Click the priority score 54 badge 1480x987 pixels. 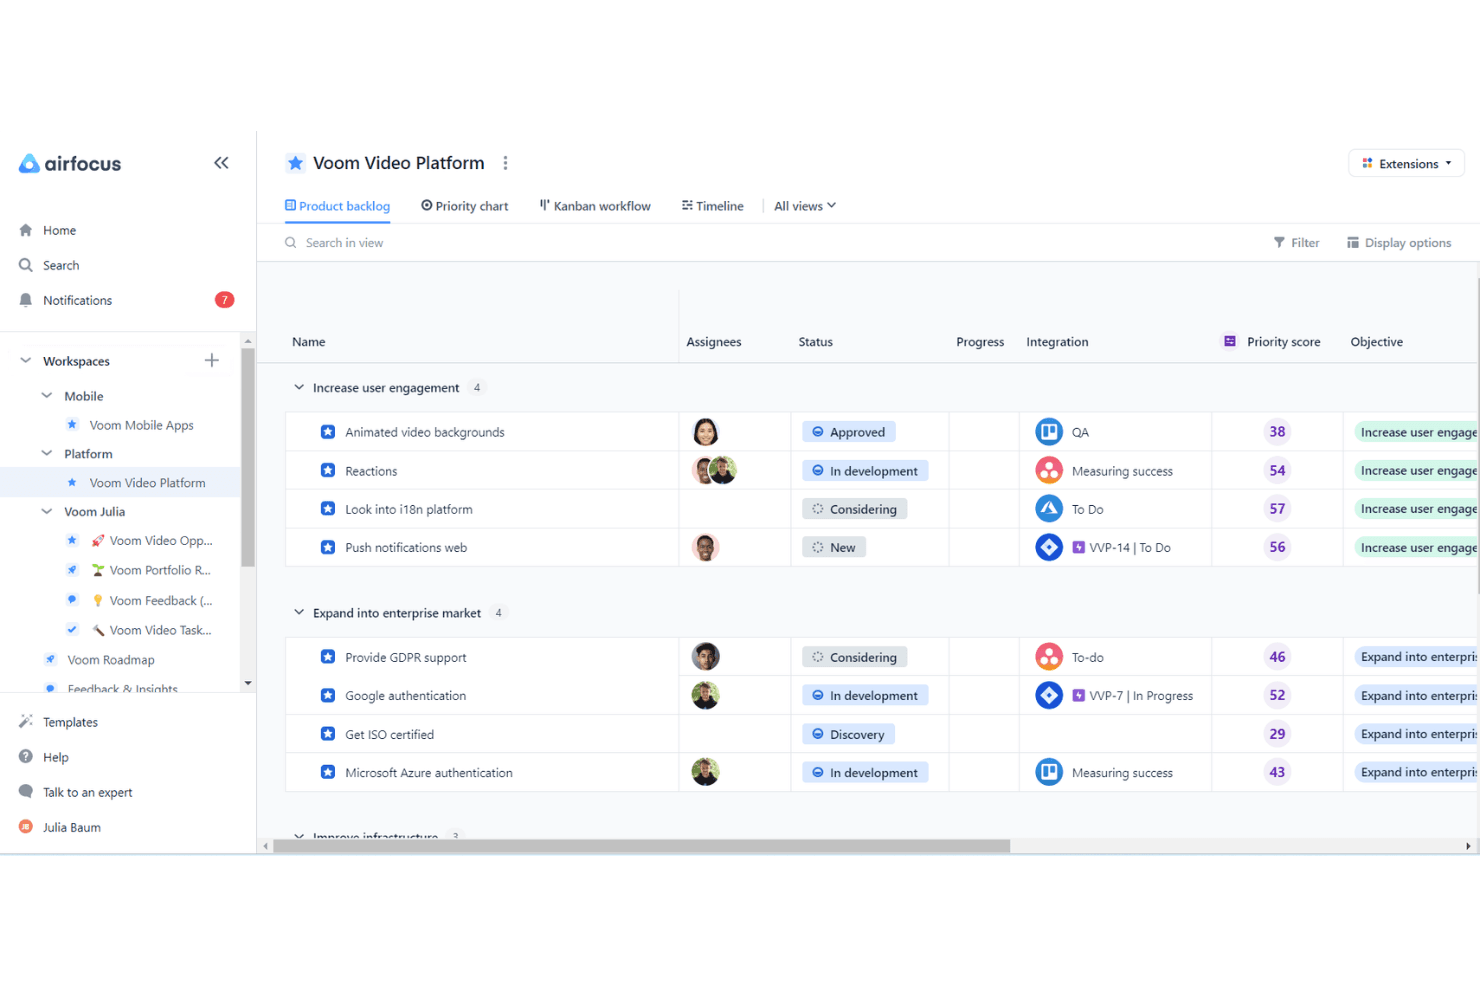[1277, 470]
